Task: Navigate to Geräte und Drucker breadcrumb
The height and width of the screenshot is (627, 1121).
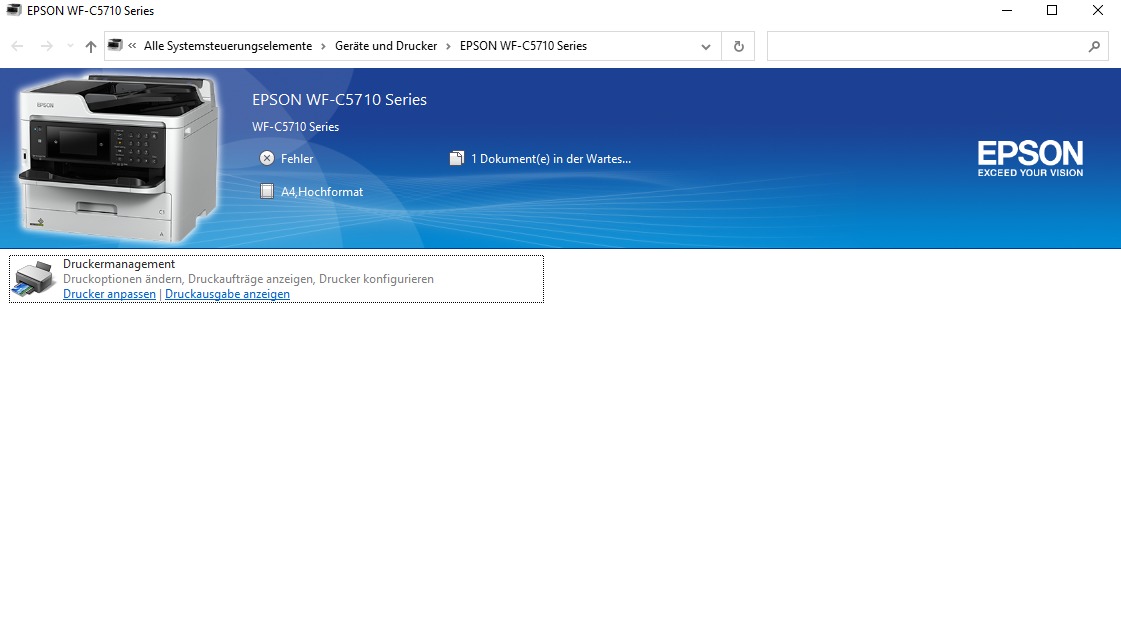Action: pos(386,46)
